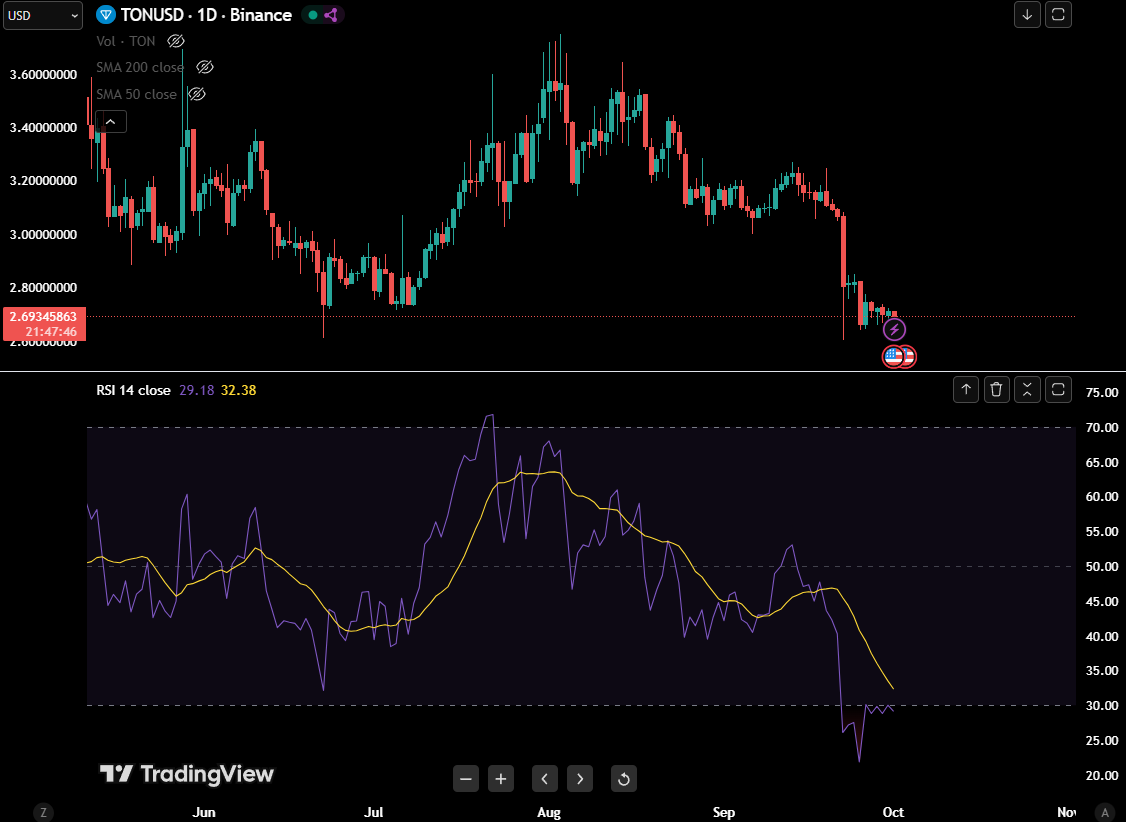Zoom out the chart with minus button
Image resolution: width=1126 pixels, height=822 pixels.
click(x=466, y=778)
